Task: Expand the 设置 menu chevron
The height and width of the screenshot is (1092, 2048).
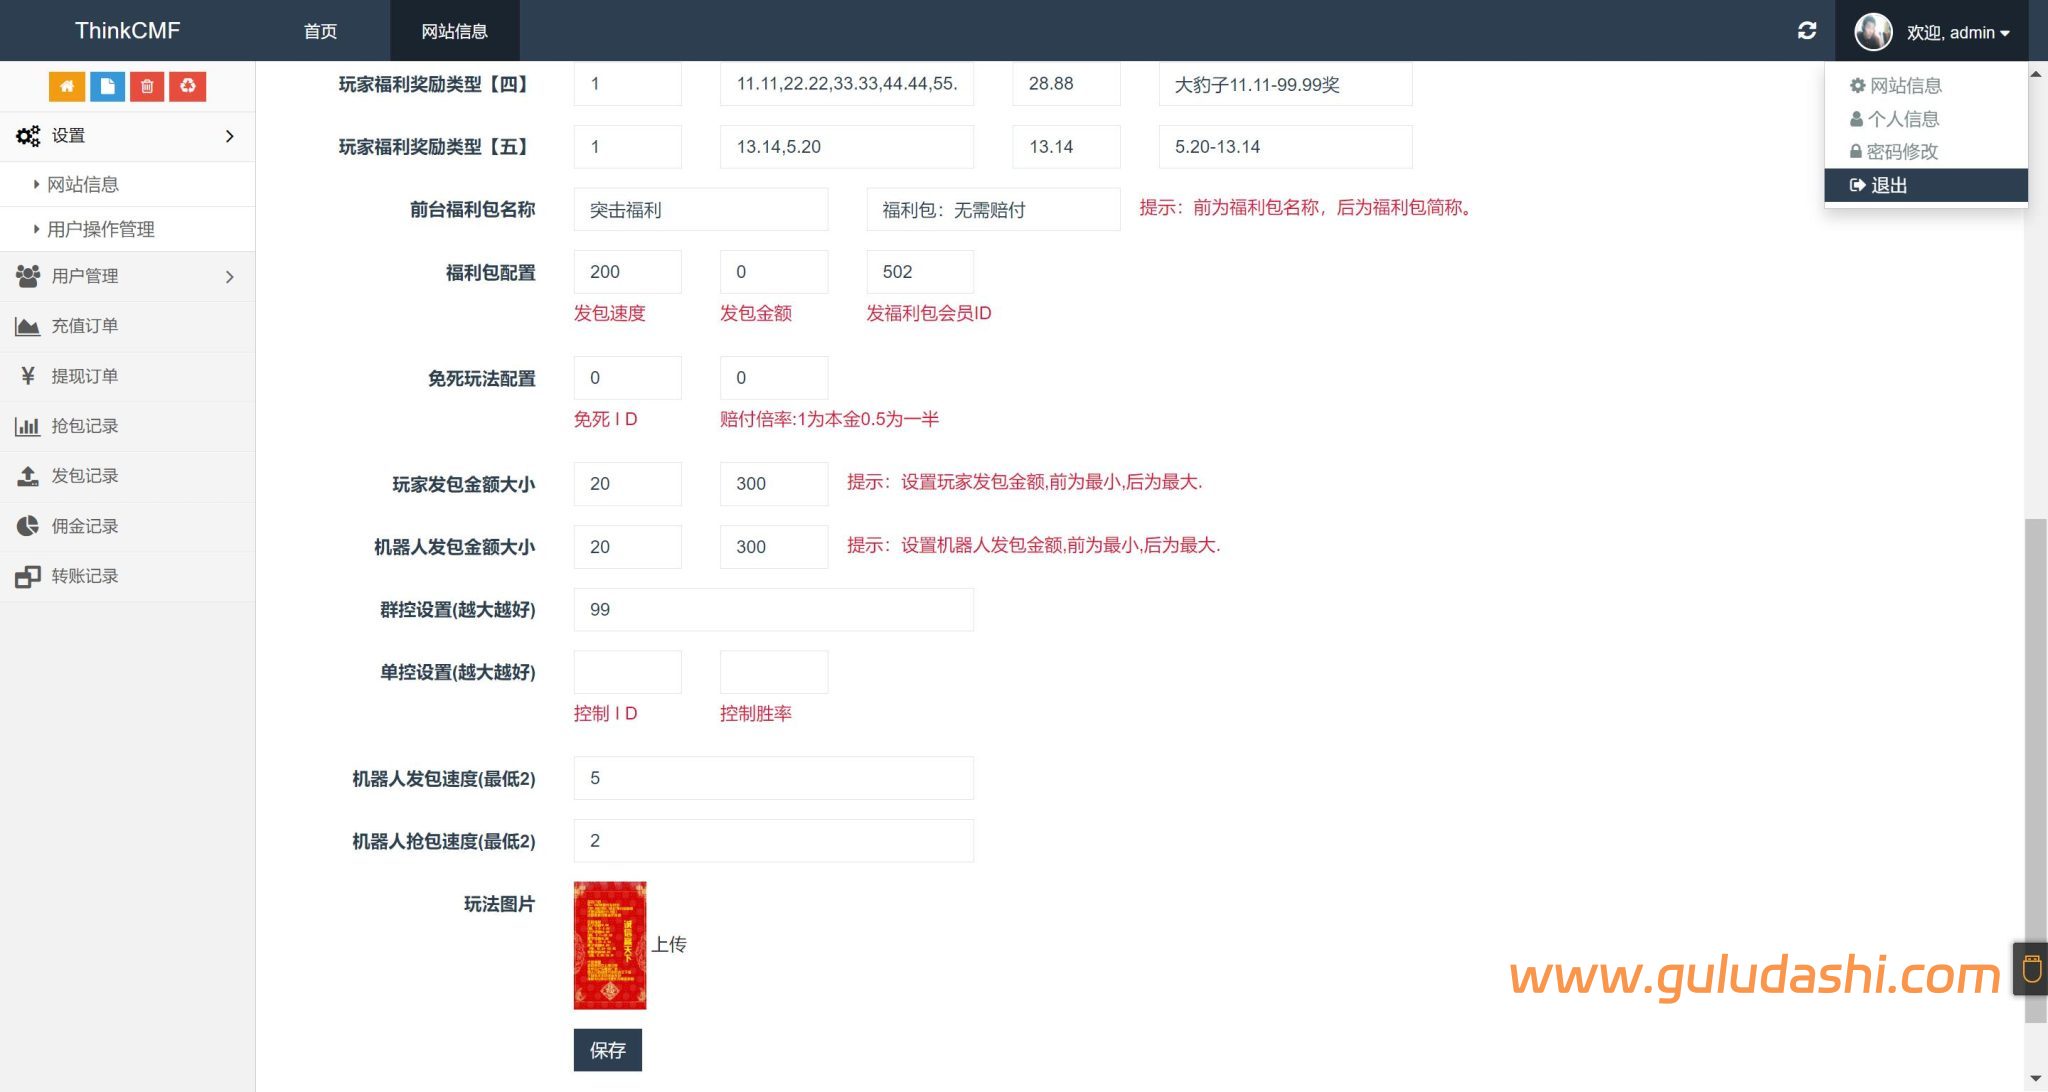Action: (230, 136)
